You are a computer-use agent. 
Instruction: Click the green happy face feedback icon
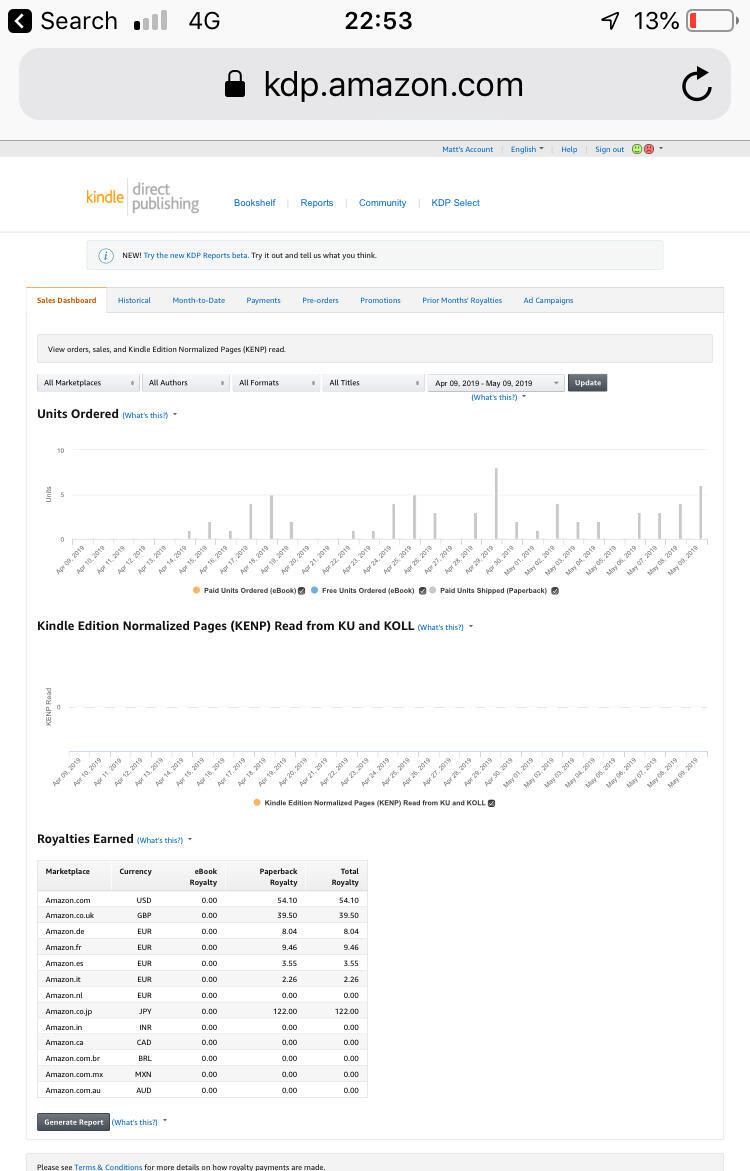click(636, 149)
